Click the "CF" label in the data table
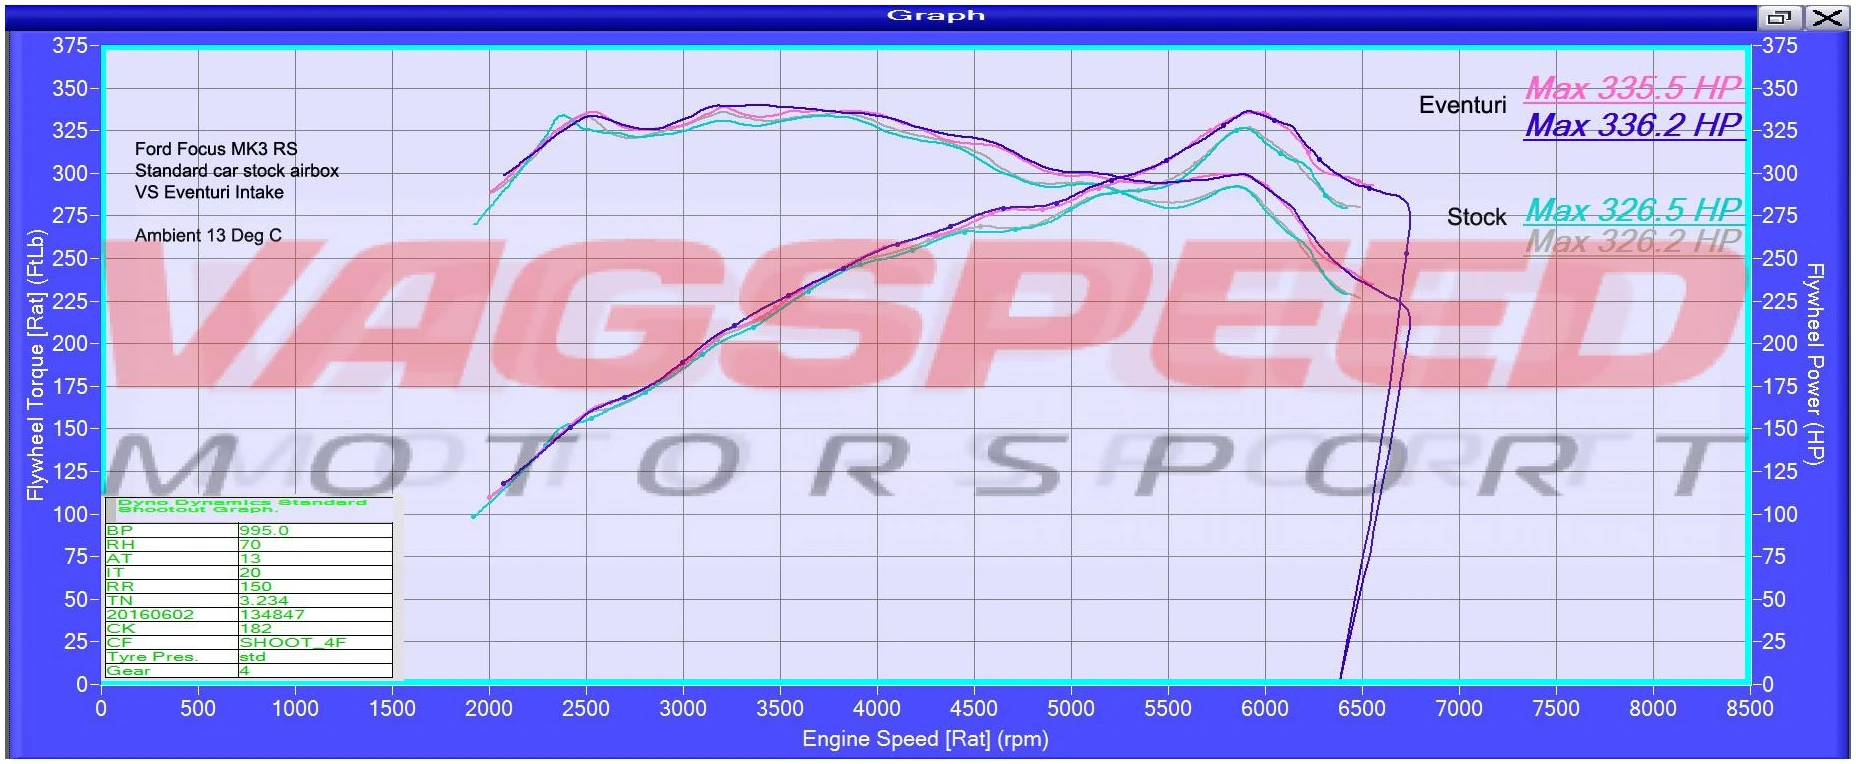This screenshot has height=764, width=1856. [x=119, y=643]
